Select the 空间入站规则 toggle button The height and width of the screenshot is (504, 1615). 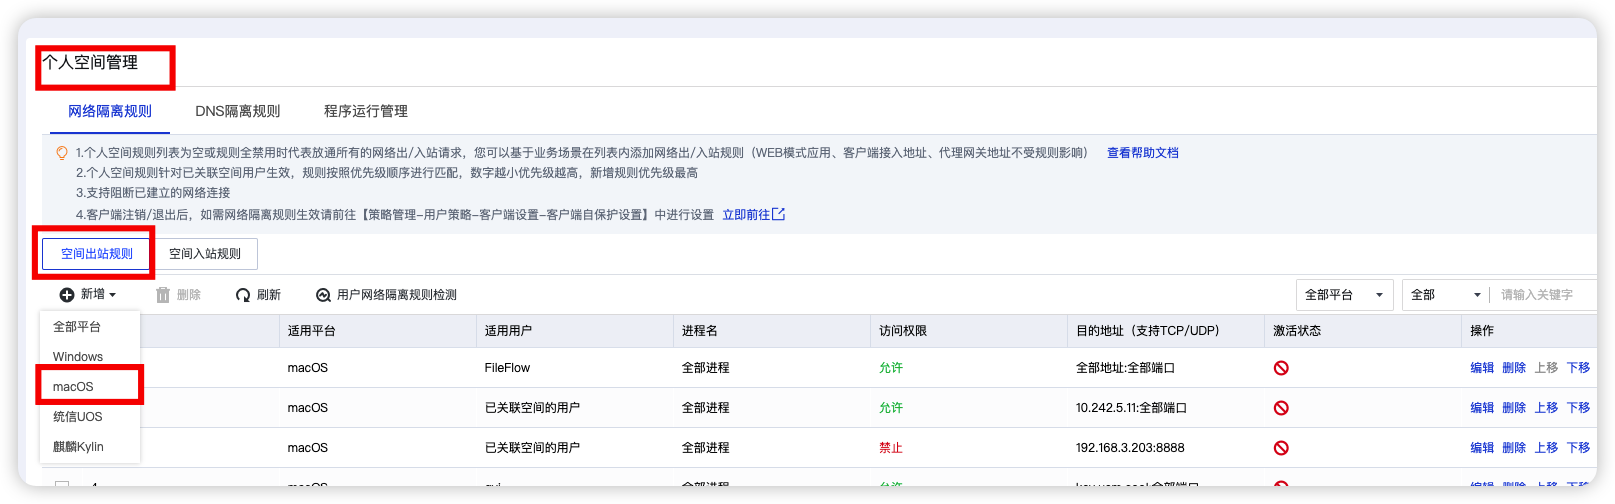pyautogui.click(x=205, y=254)
